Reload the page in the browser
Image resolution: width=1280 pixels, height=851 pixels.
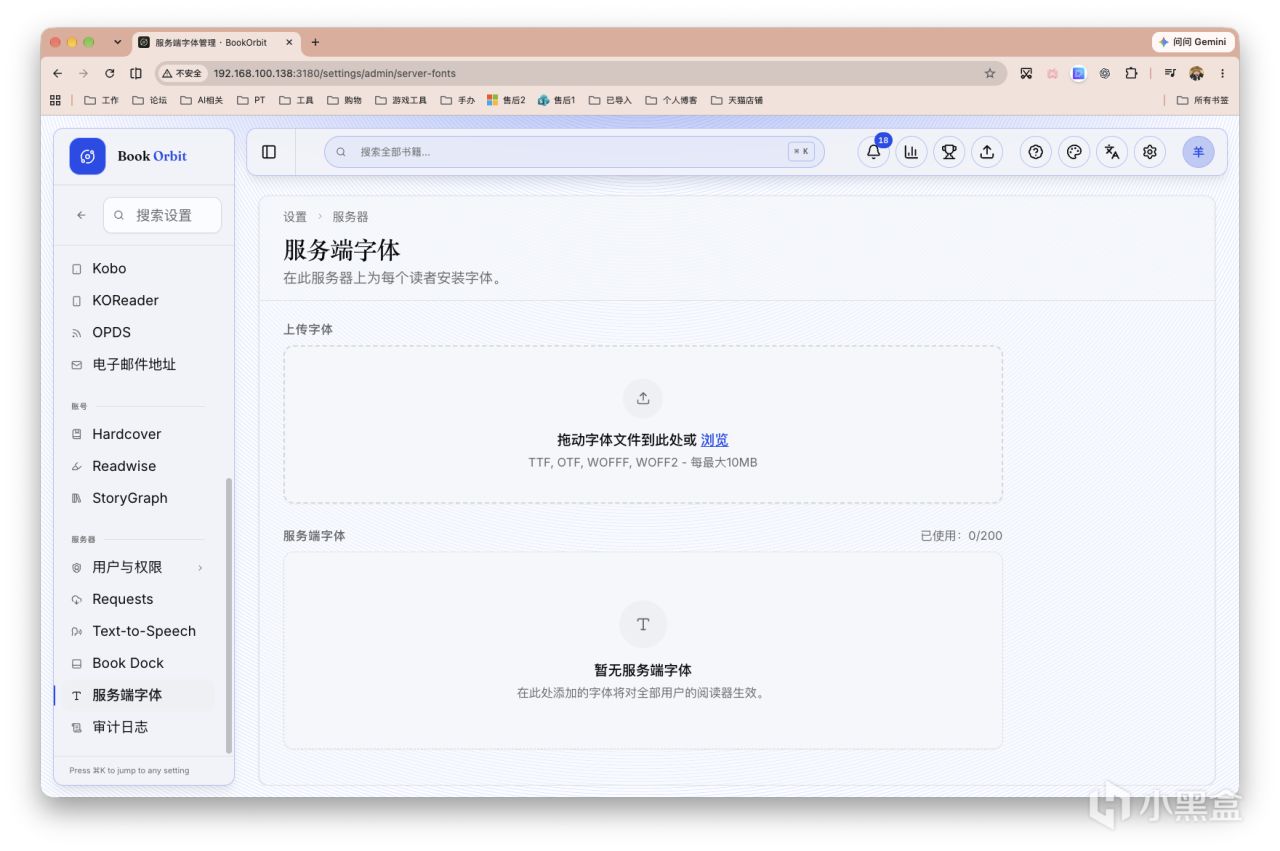point(109,73)
